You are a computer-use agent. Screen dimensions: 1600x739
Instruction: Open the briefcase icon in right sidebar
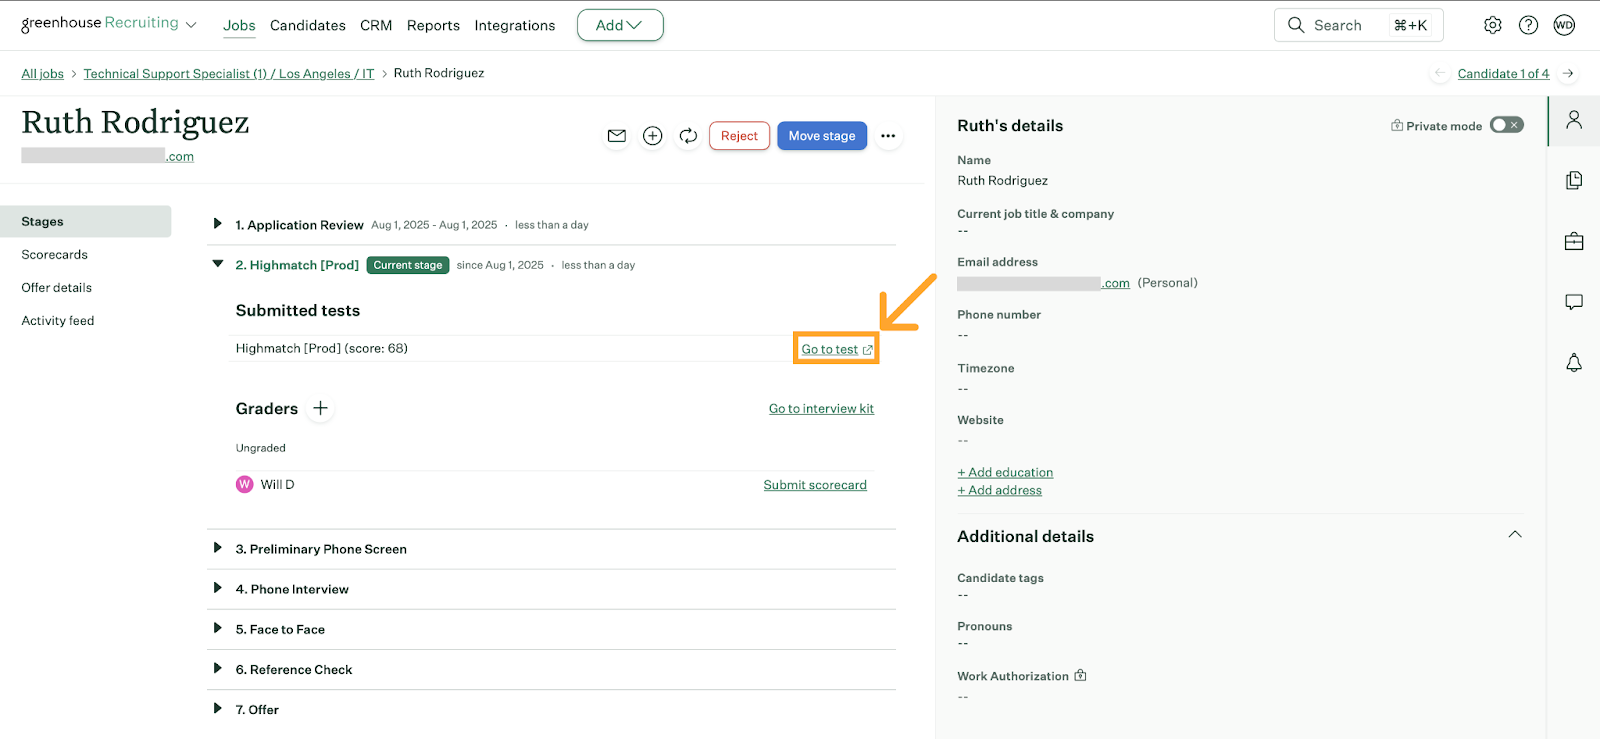(x=1573, y=242)
